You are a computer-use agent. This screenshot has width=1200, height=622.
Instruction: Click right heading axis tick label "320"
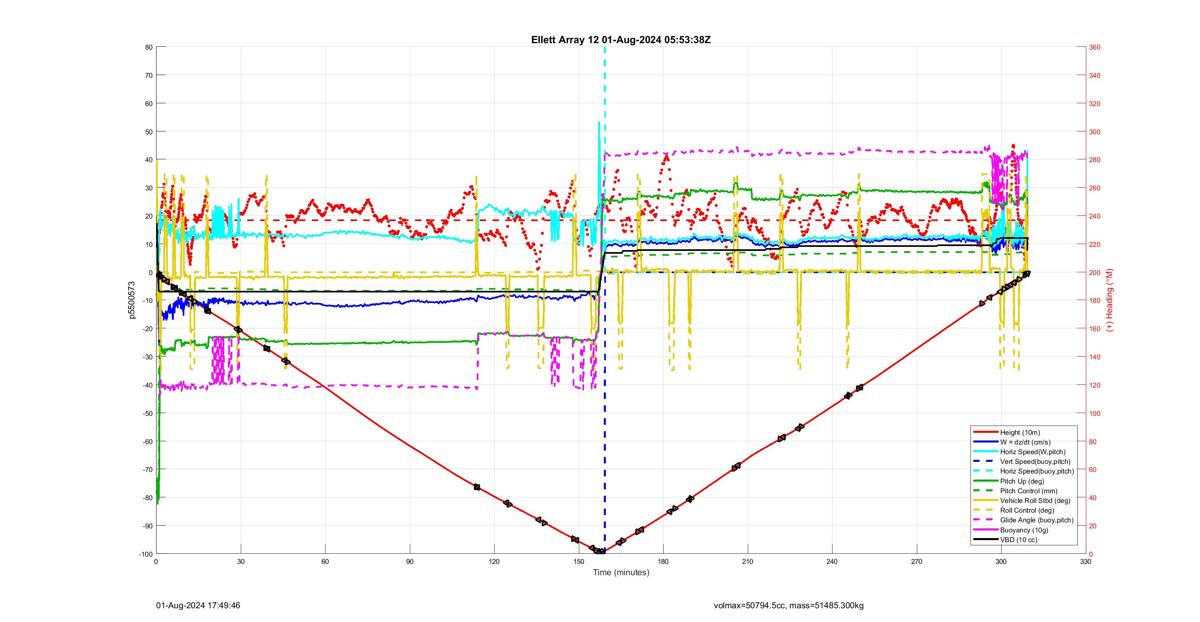1095,103
